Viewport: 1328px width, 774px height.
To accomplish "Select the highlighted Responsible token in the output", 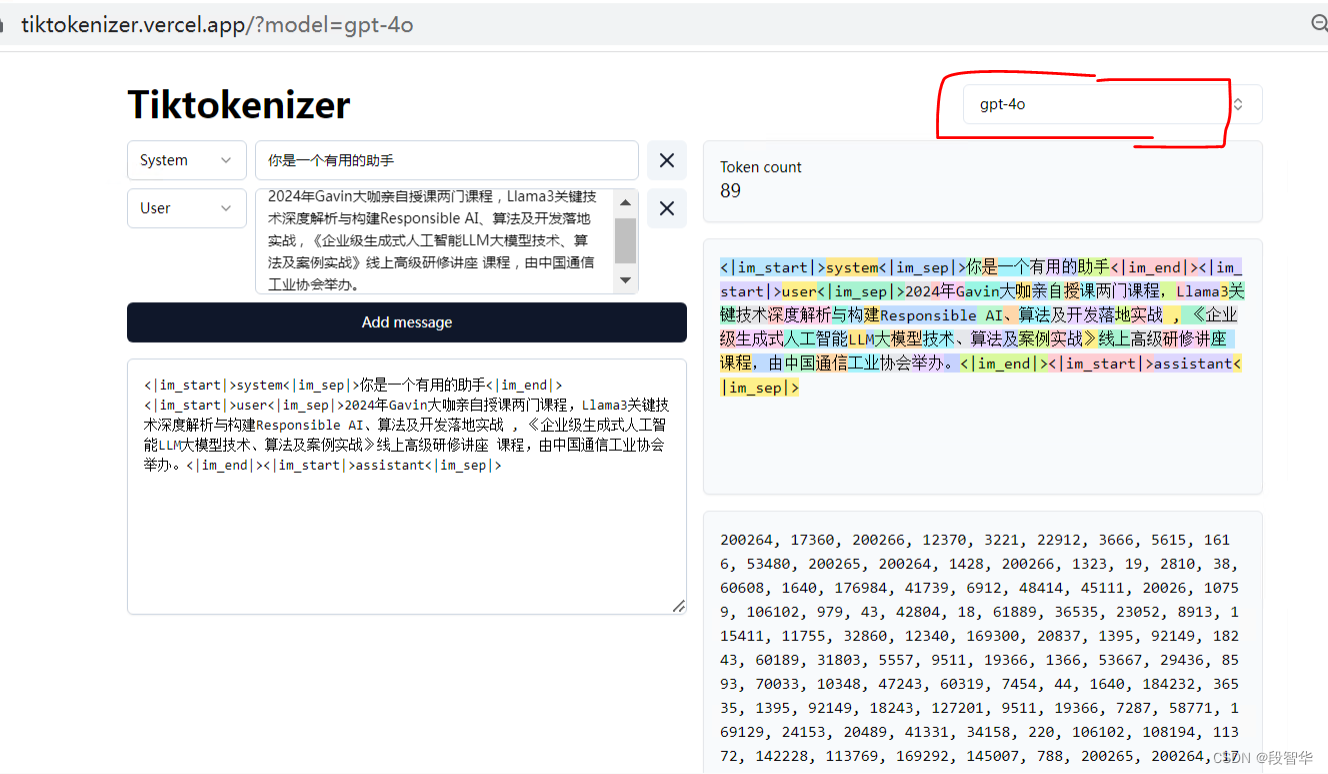I will tap(928, 315).
